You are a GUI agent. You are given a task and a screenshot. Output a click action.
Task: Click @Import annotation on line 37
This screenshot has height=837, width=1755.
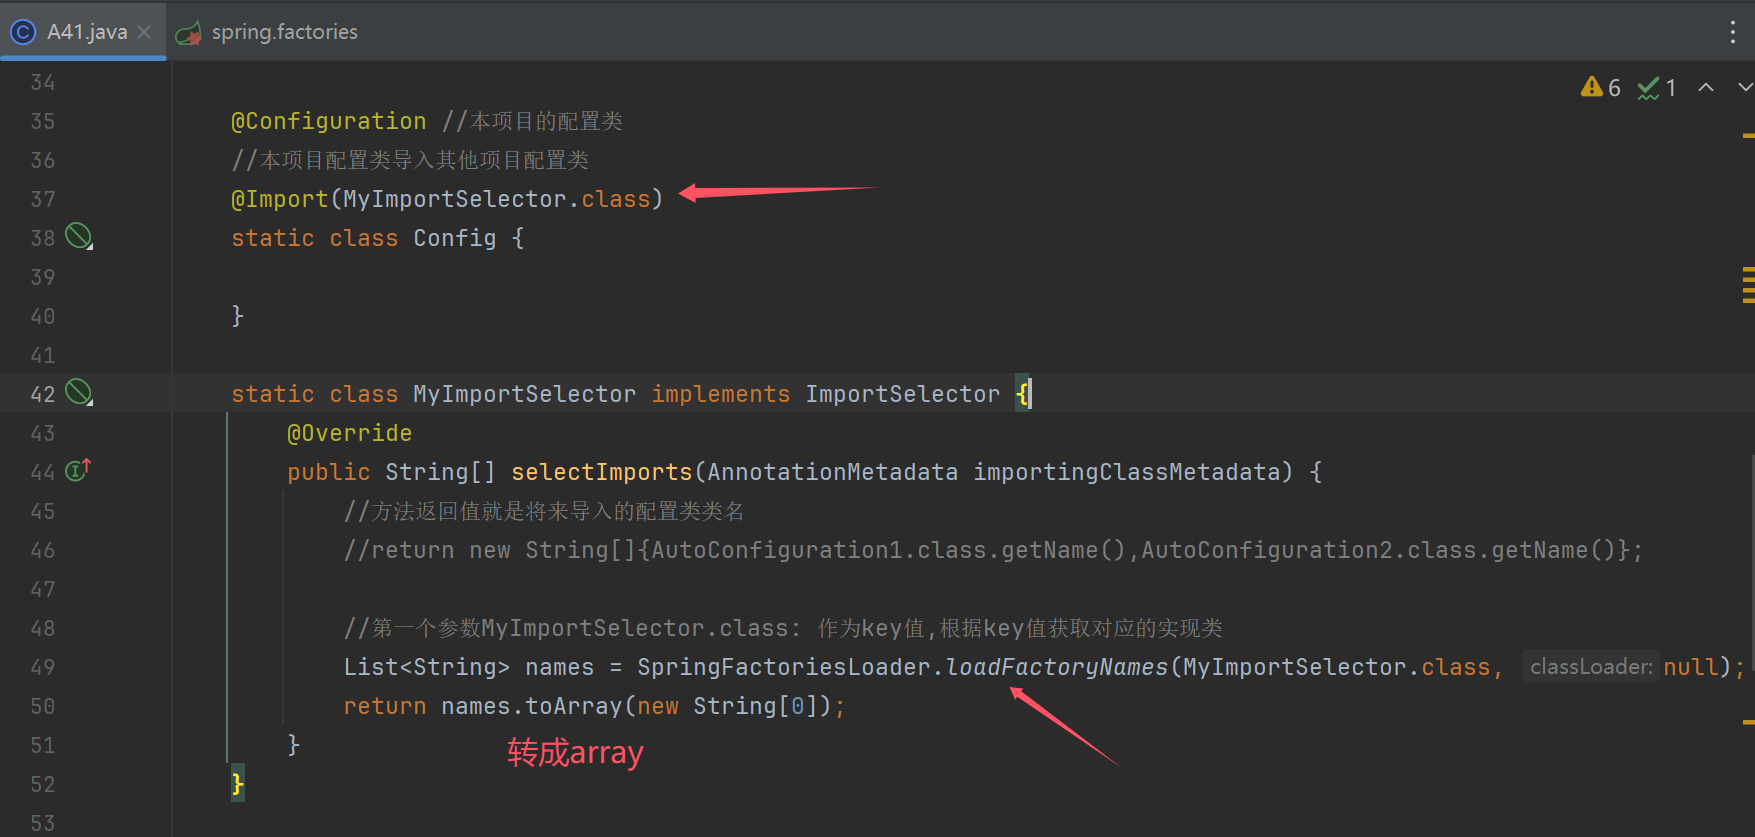(x=280, y=199)
